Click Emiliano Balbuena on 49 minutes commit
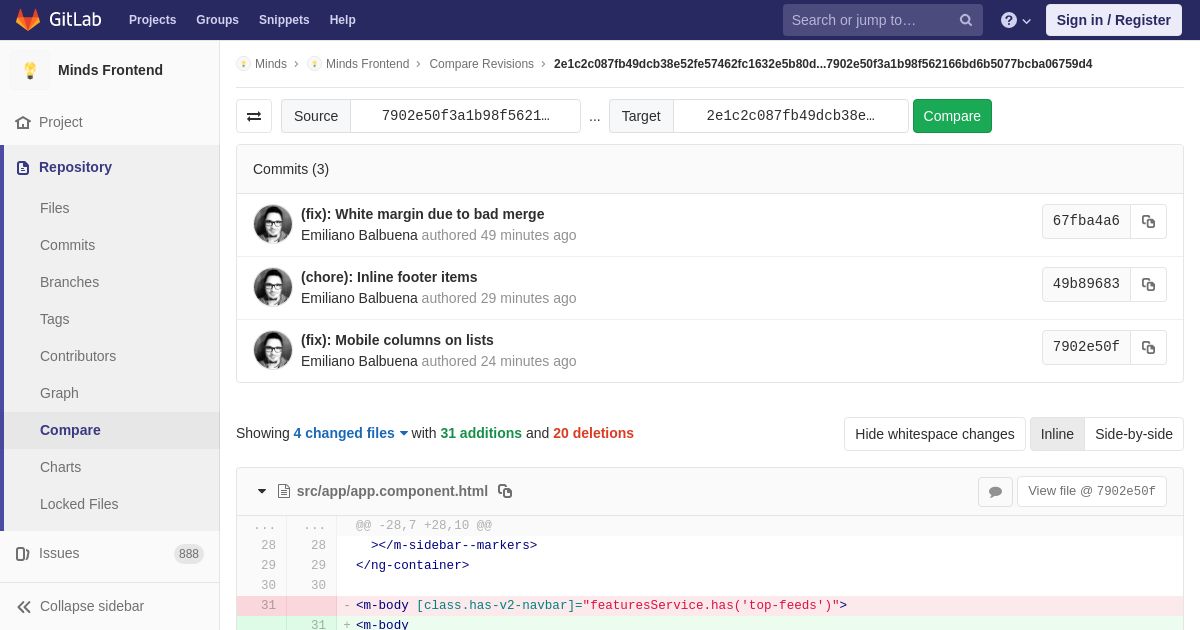Viewport: 1200px width, 630px height. click(x=359, y=235)
